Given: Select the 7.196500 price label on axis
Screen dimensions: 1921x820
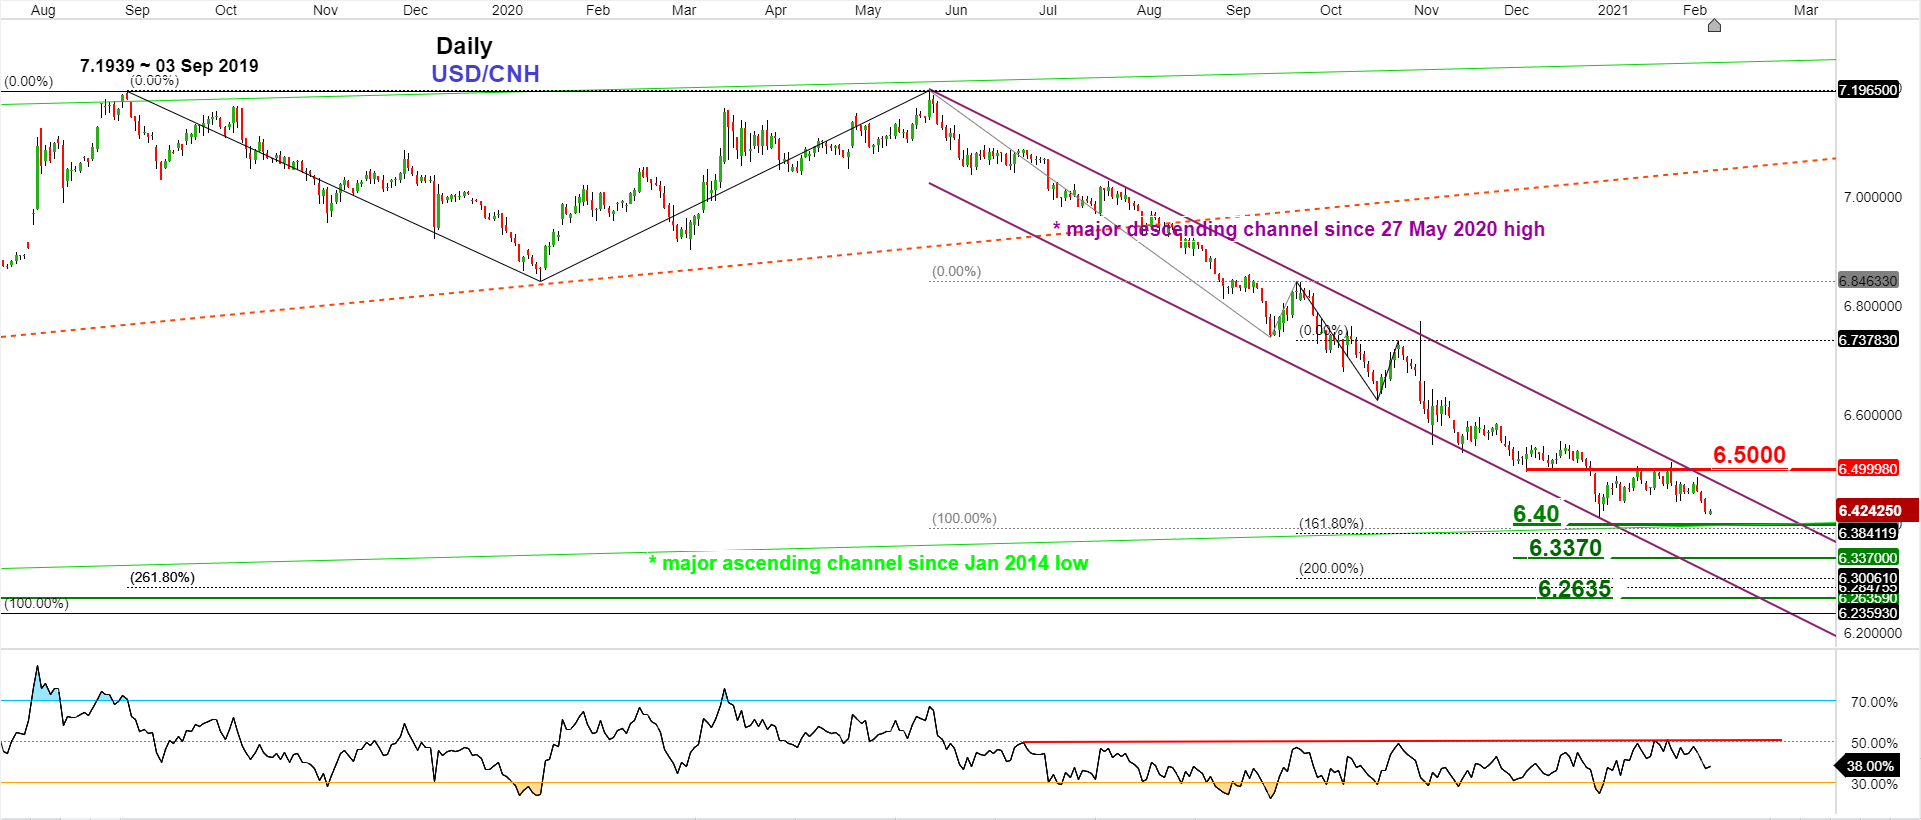Looking at the screenshot, I should [1868, 90].
